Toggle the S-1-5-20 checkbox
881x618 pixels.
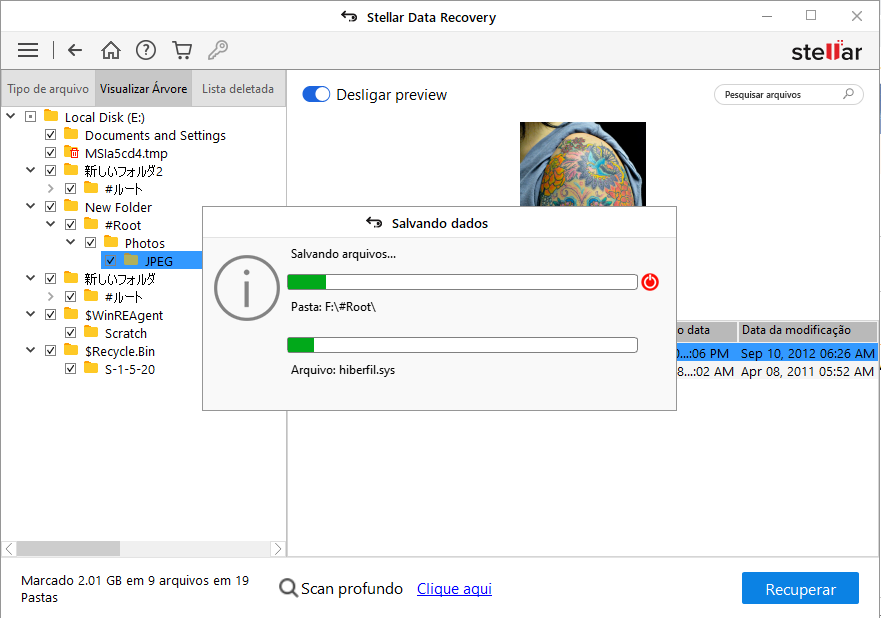pos(70,369)
